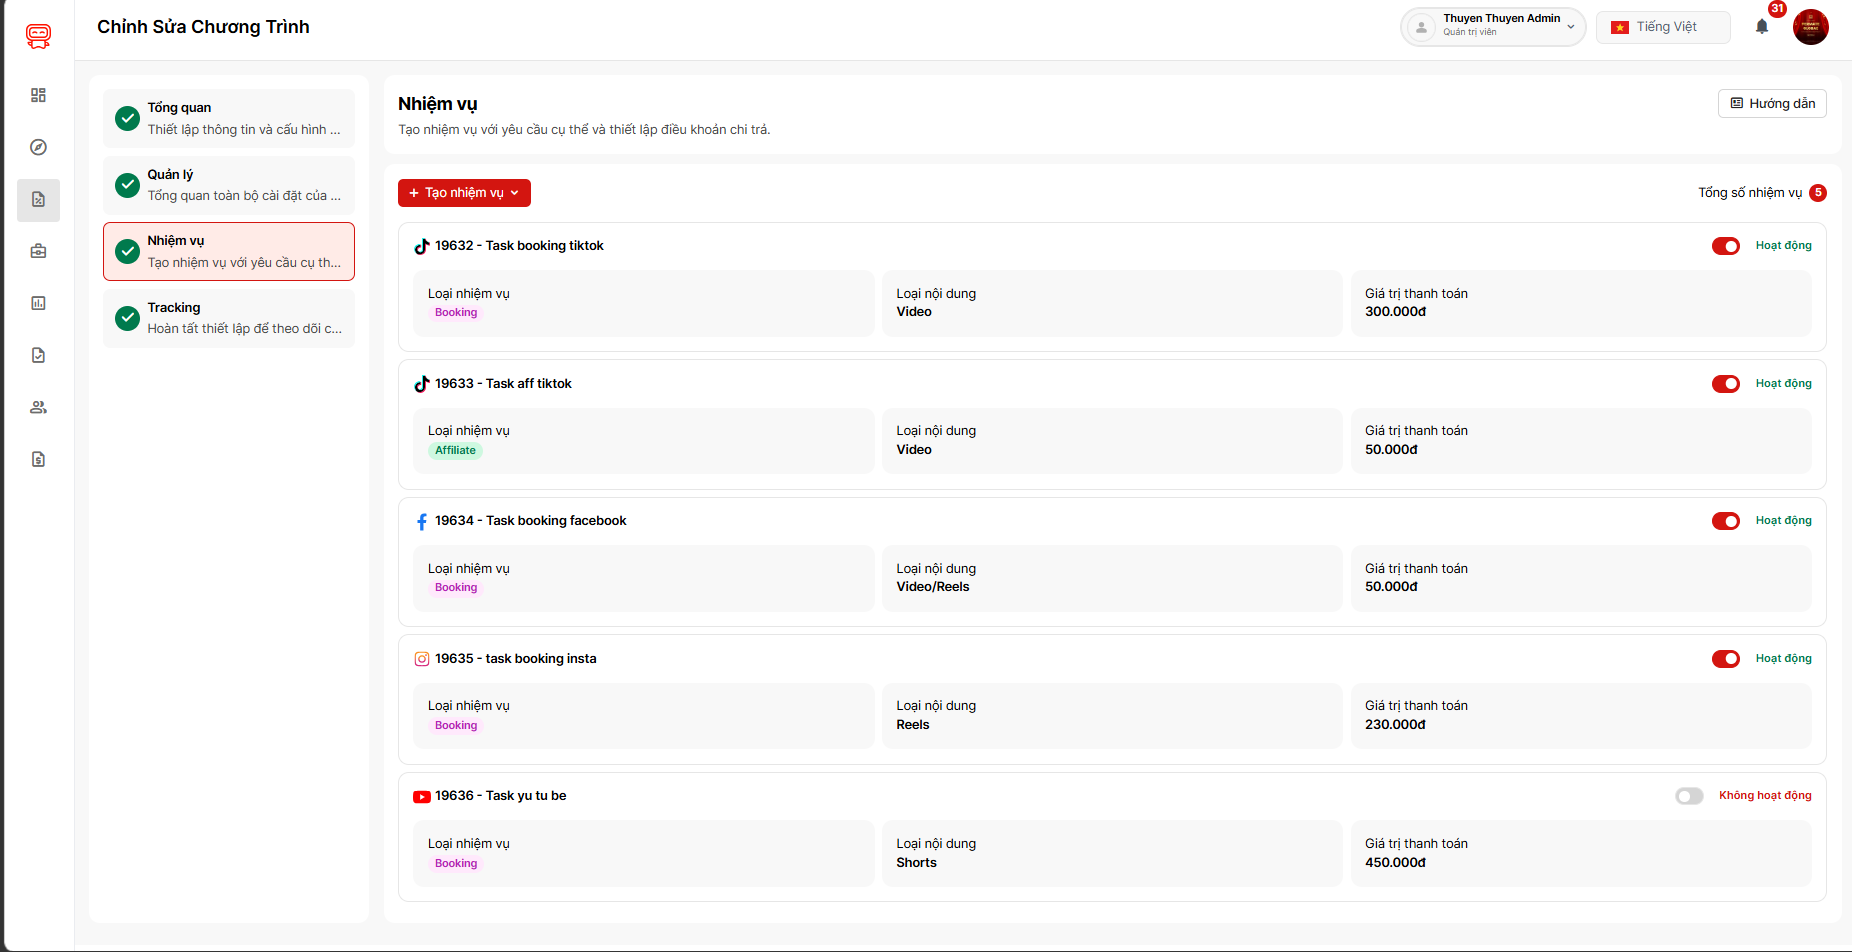1852x952 pixels.
Task: Click the Hướng dẫn guide button
Action: [x=1772, y=104]
